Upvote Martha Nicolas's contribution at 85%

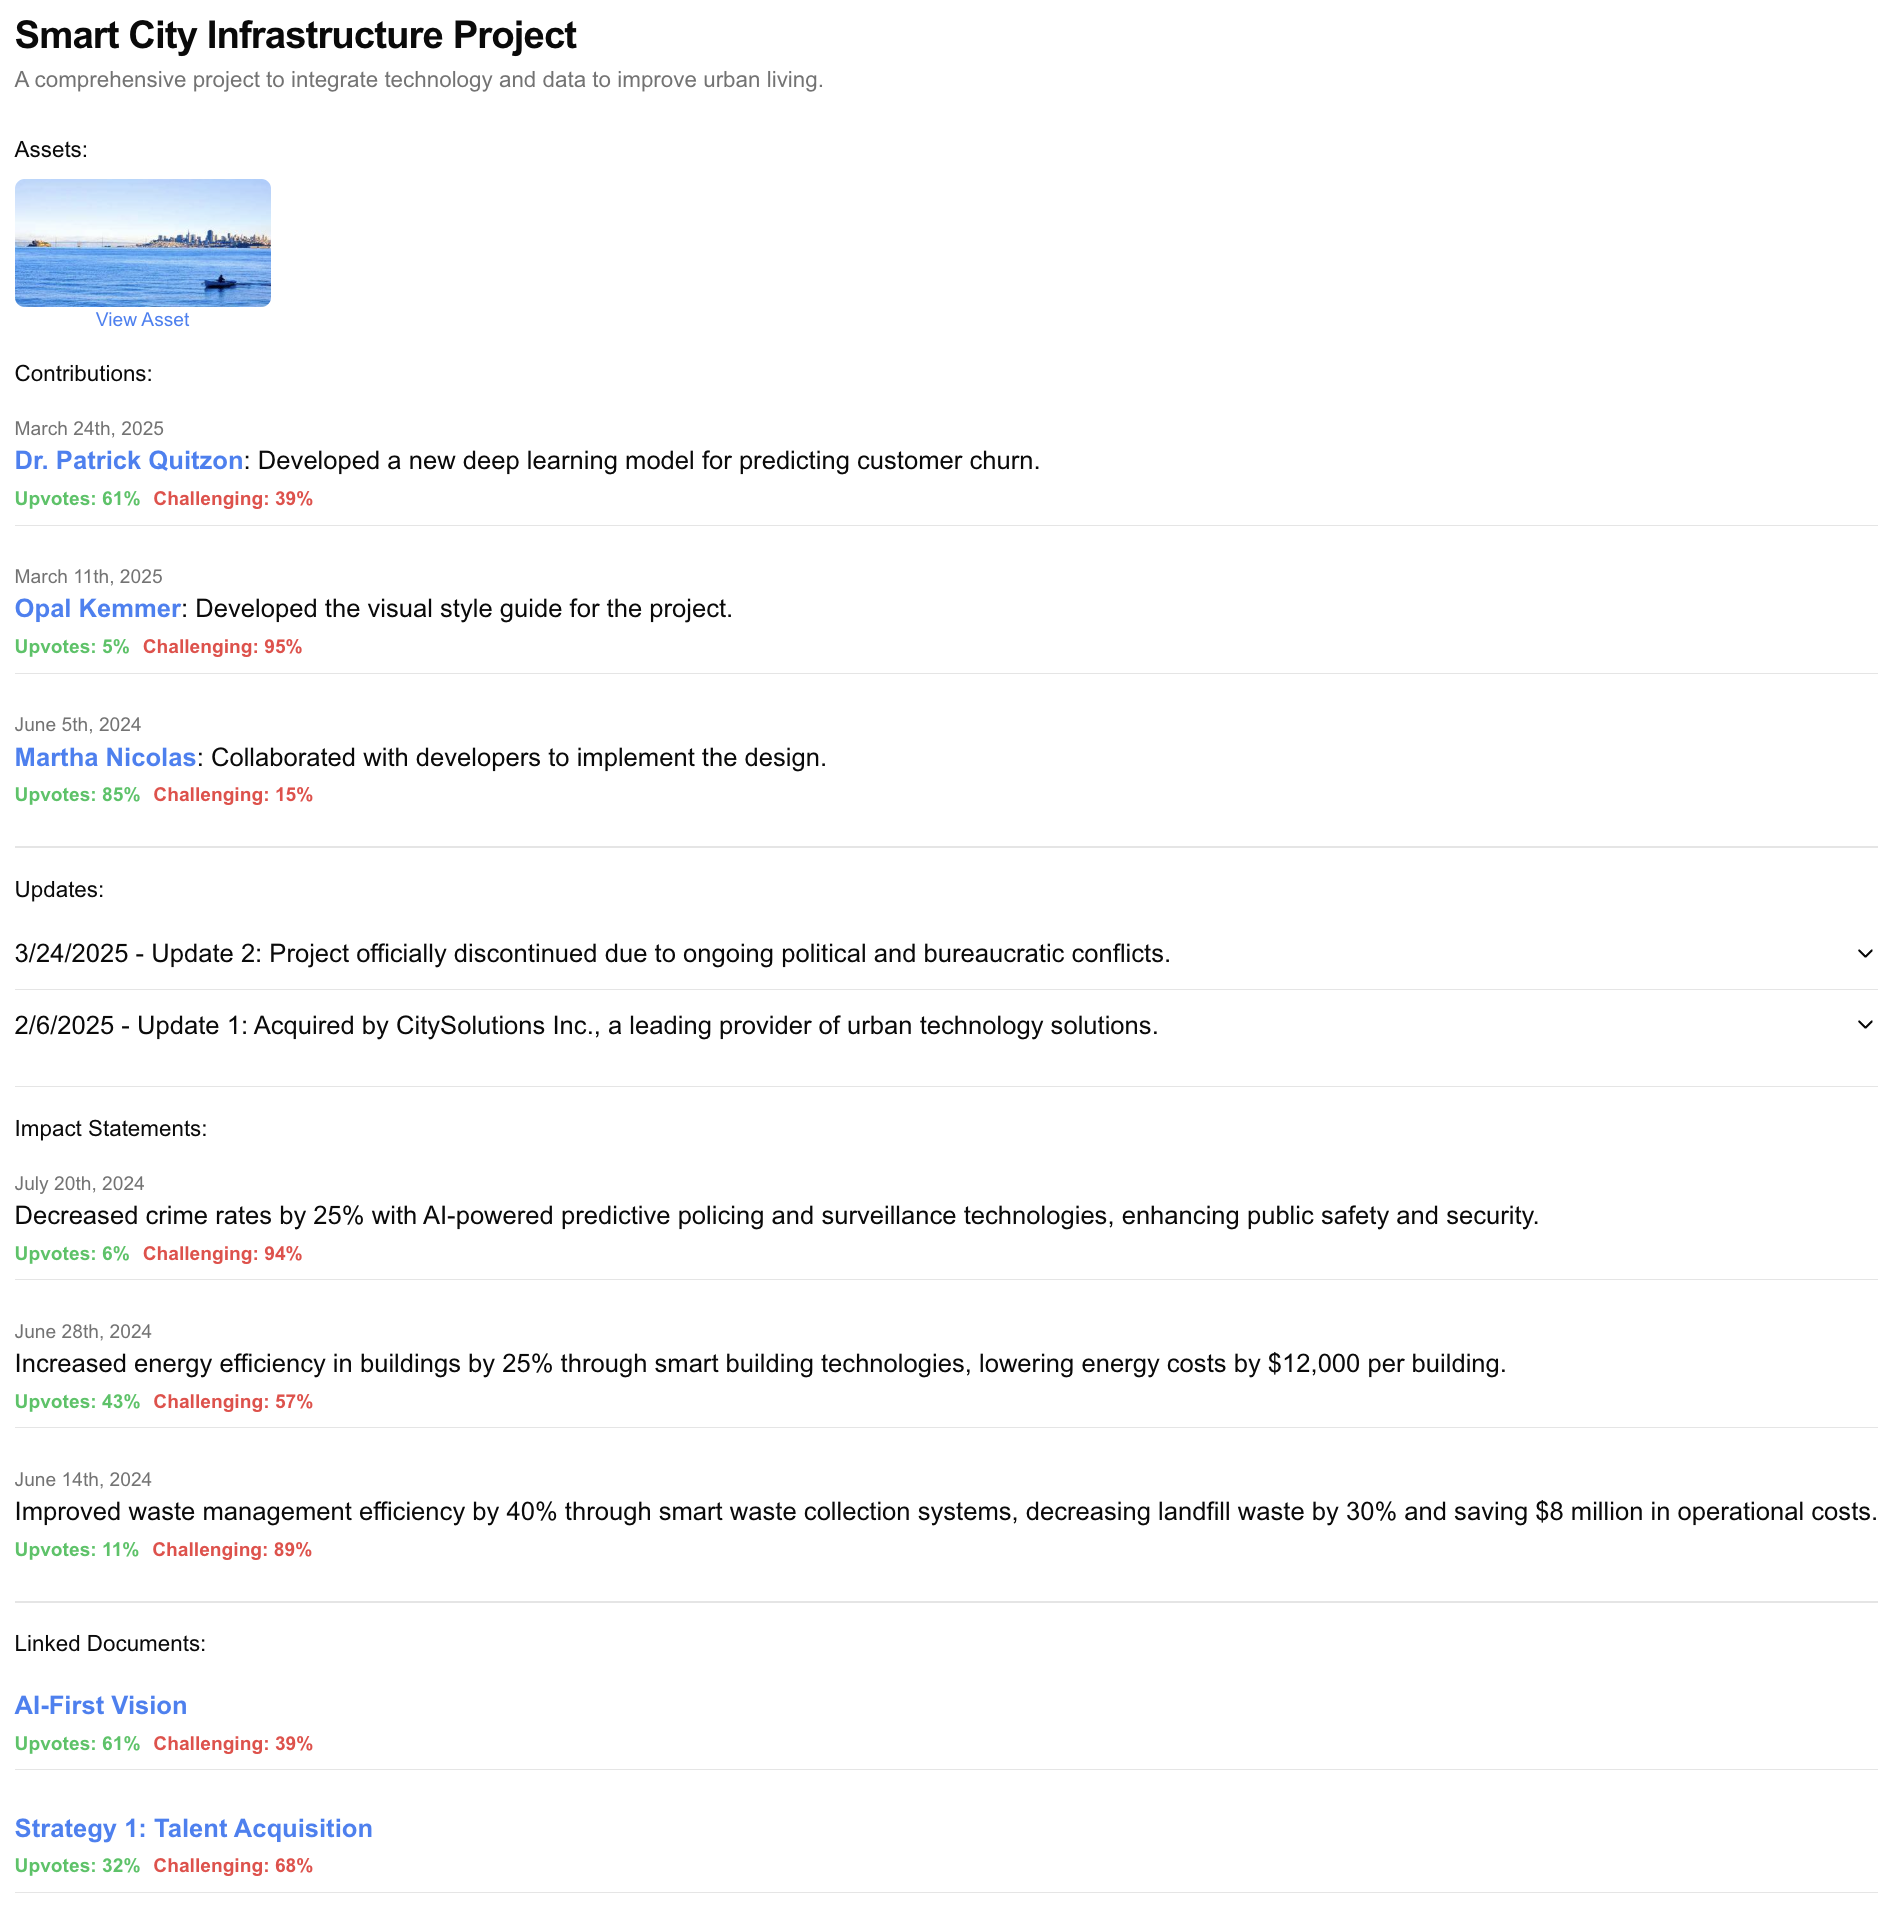77,794
